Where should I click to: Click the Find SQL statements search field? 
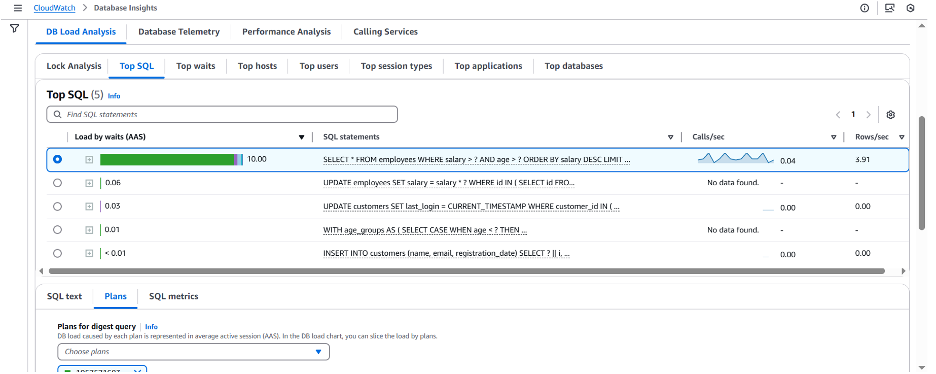222,115
